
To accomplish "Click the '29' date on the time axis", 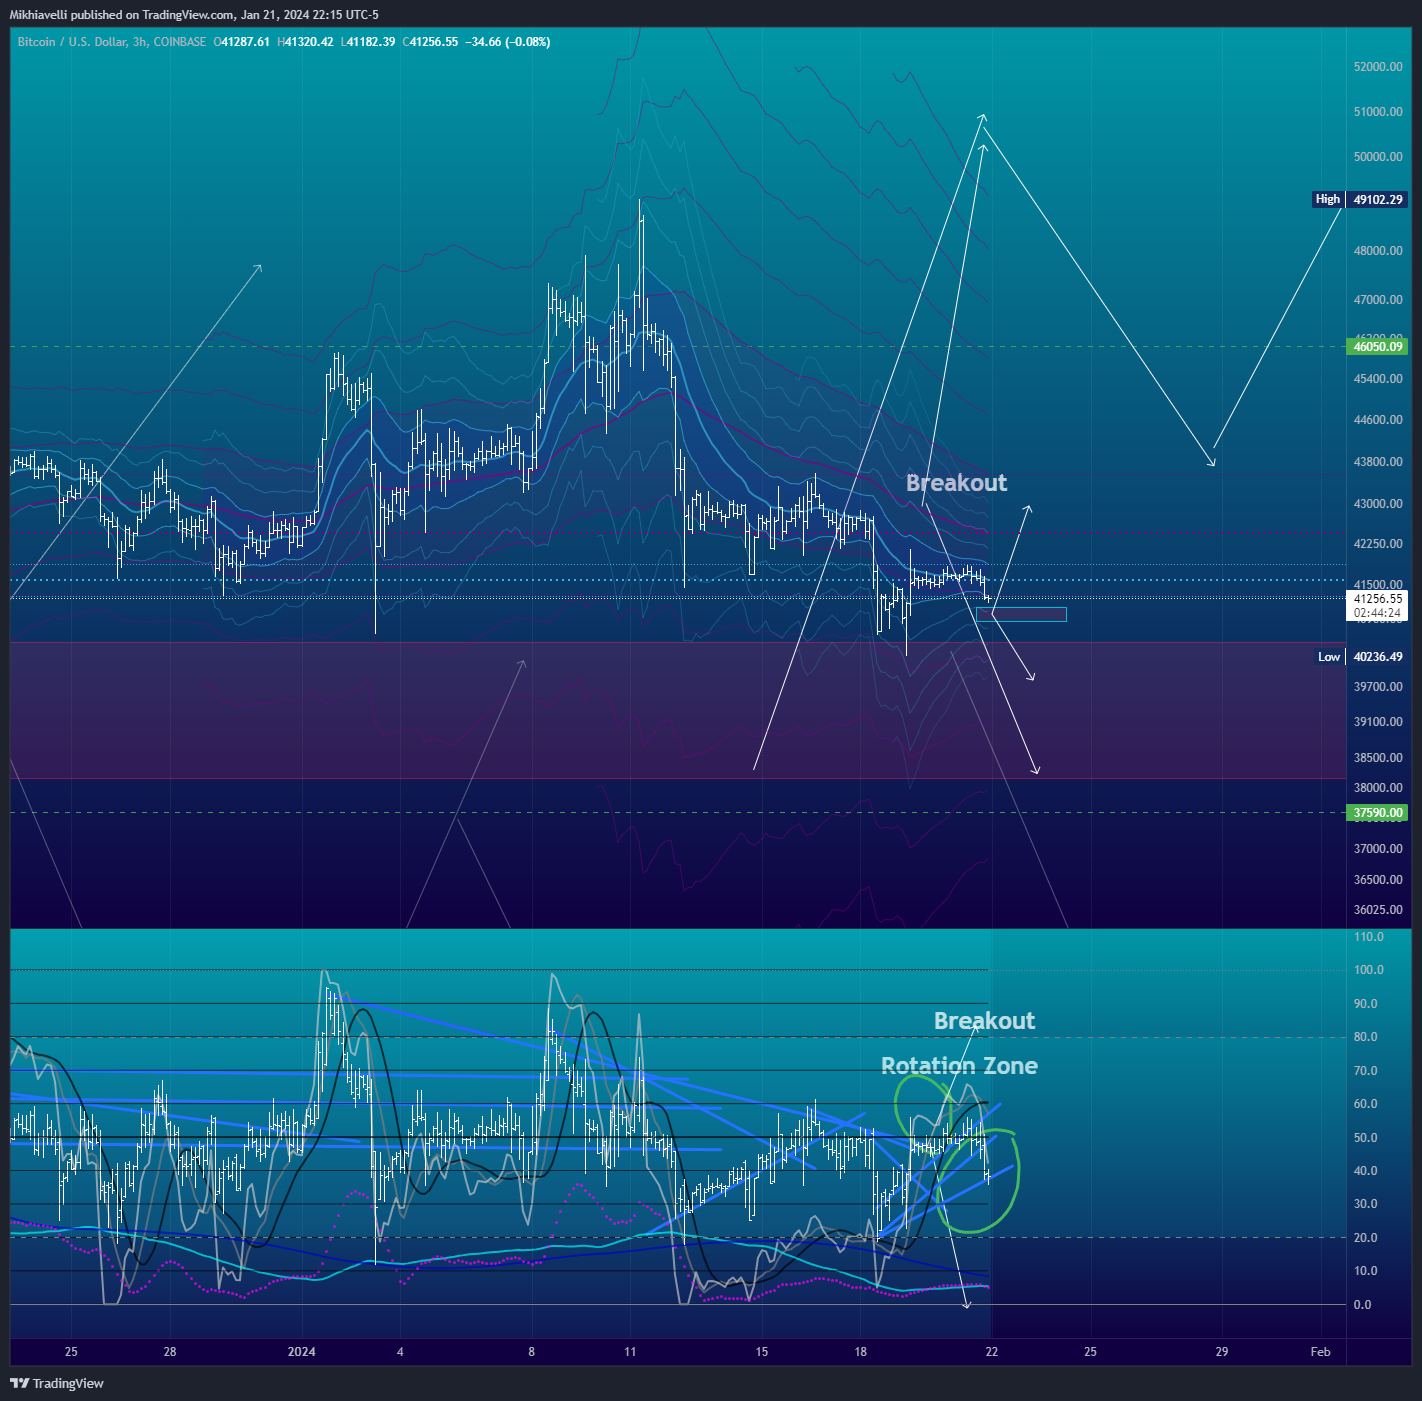I will (1222, 1352).
